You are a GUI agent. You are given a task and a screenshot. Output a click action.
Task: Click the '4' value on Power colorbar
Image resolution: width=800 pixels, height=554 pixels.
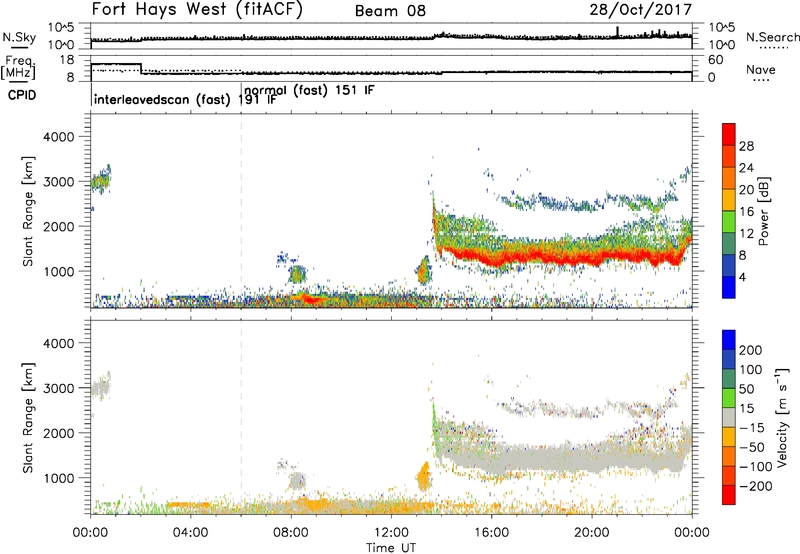tap(742, 277)
